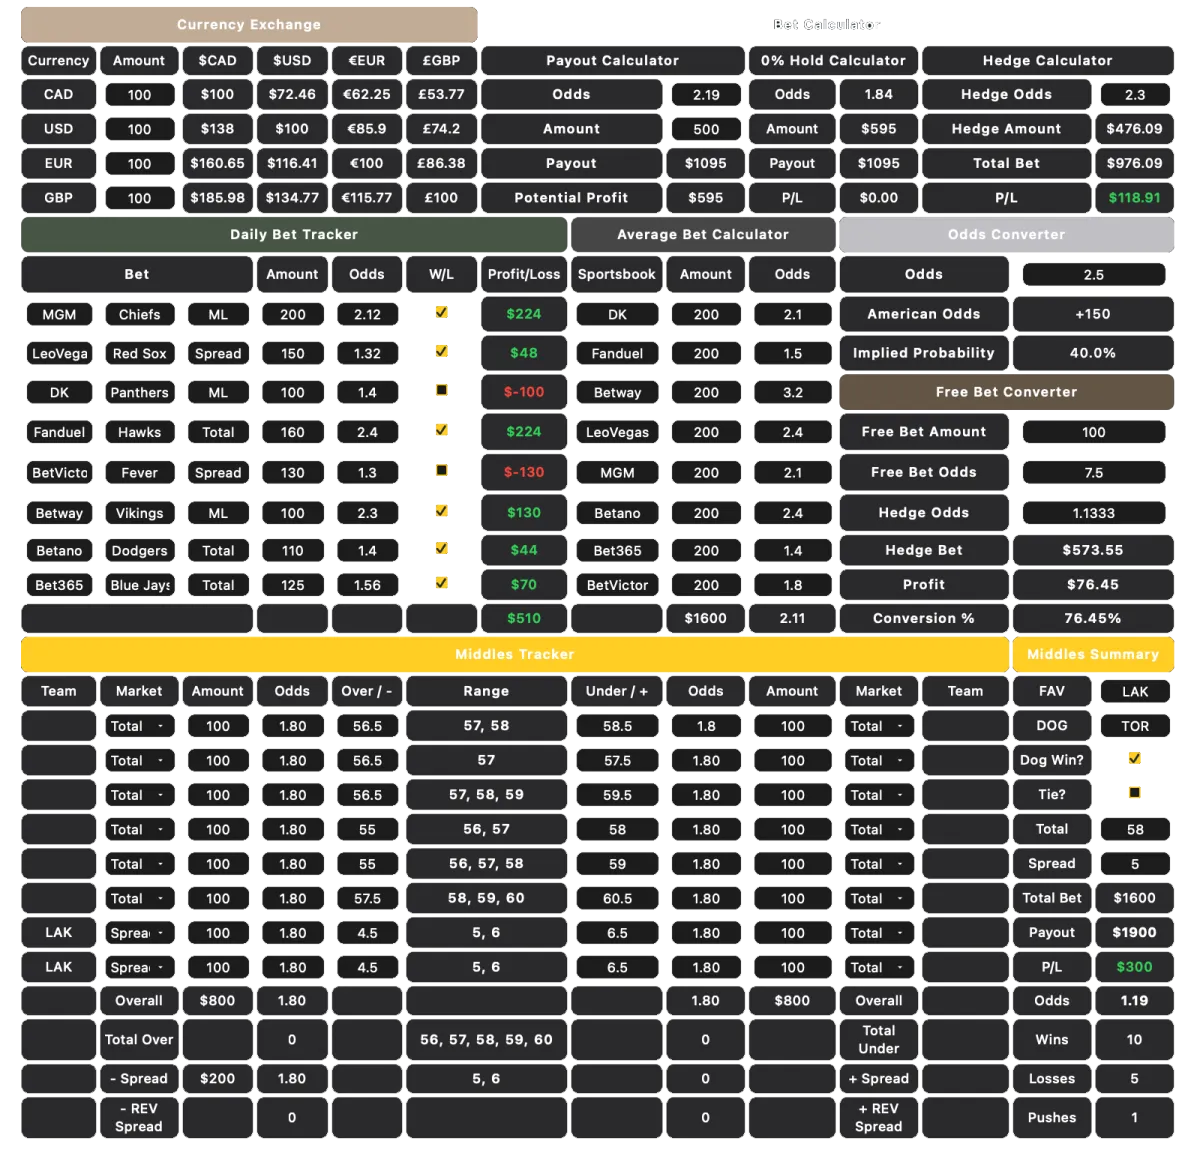The height and width of the screenshot is (1150, 1200).
Task: Select the Hedge Odds 2.3 input
Action: [x=1134, y=95]
